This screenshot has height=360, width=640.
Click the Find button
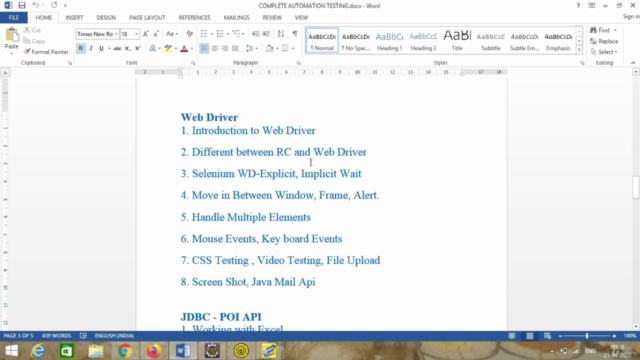pyautogui.click(x=600, y=30)
